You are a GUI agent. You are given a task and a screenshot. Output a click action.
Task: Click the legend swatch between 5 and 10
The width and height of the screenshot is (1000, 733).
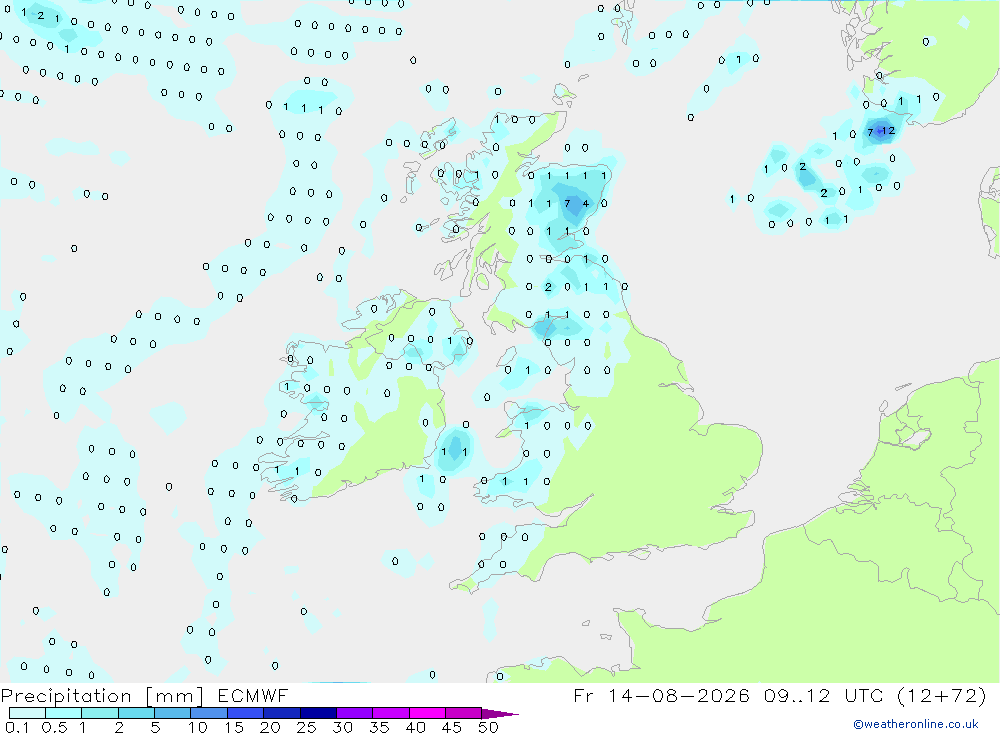point(173,713)
